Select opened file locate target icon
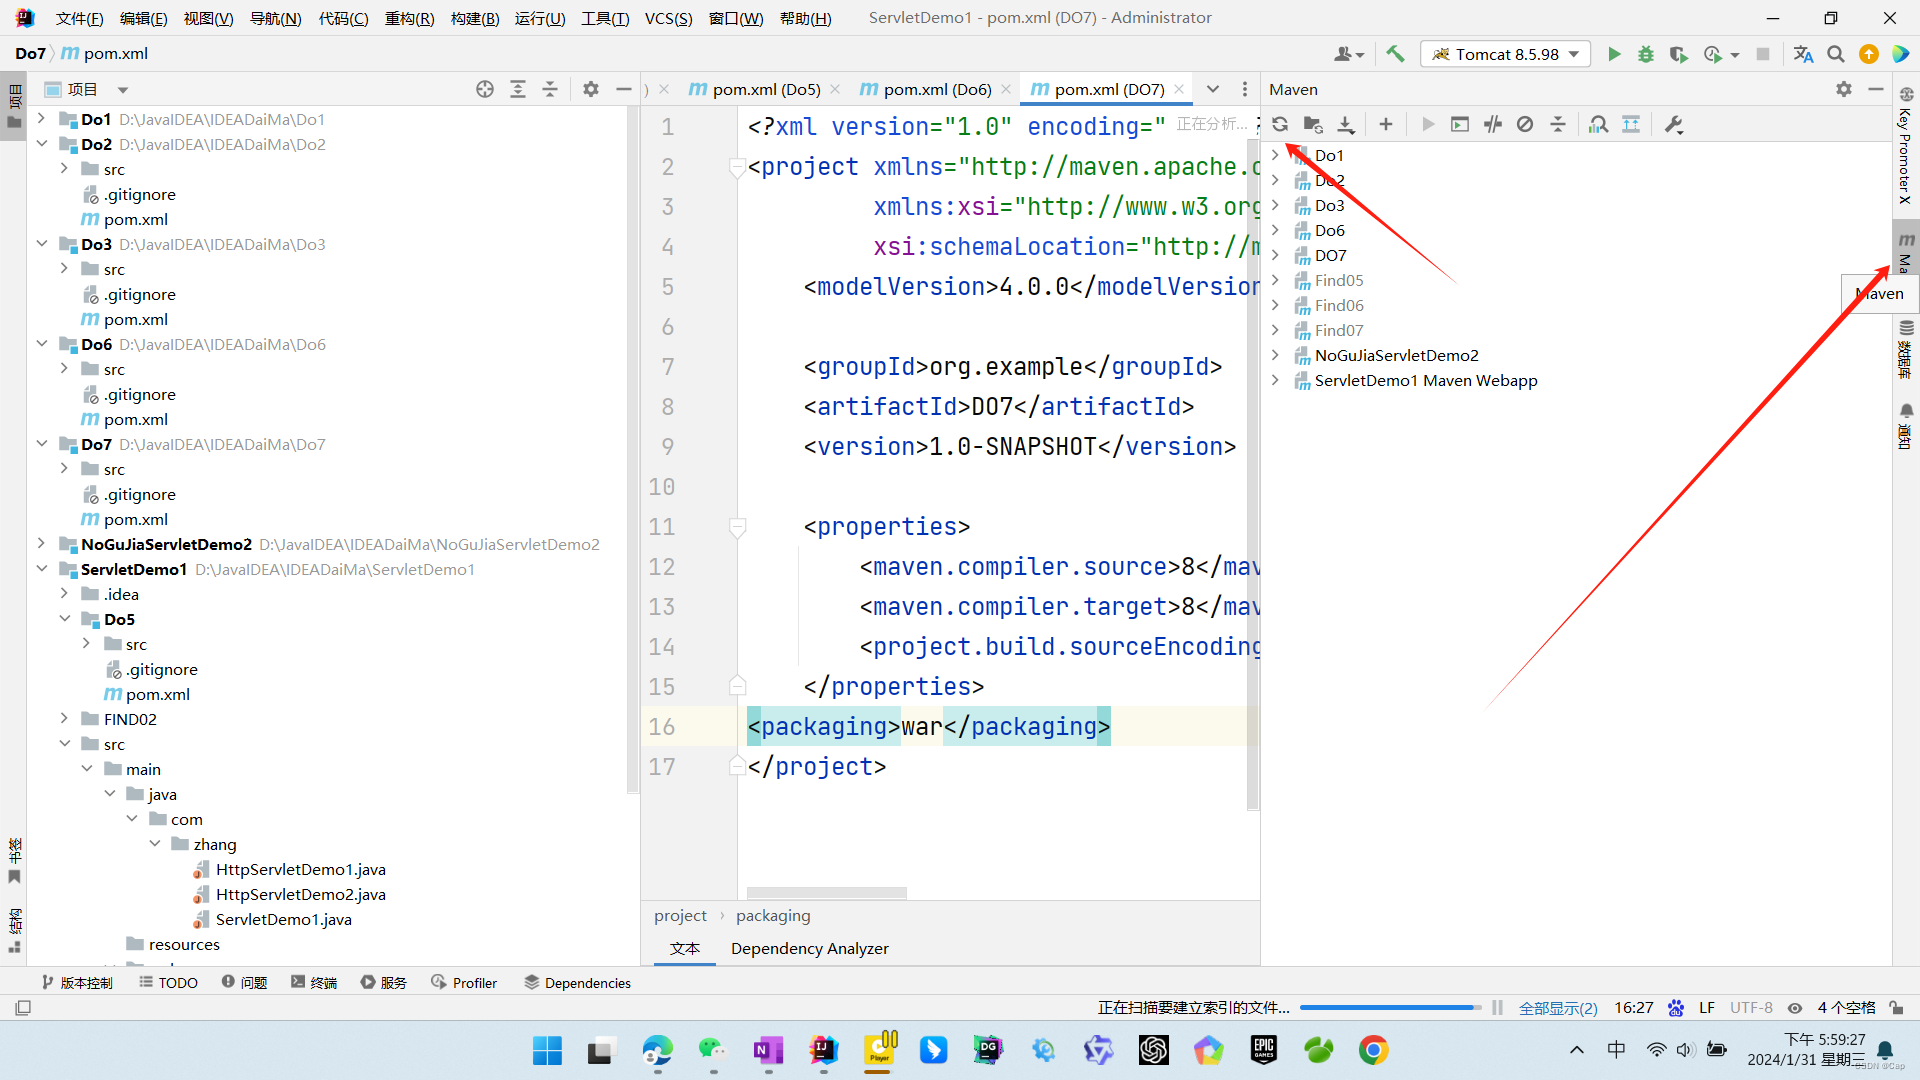 pos(485,89)
